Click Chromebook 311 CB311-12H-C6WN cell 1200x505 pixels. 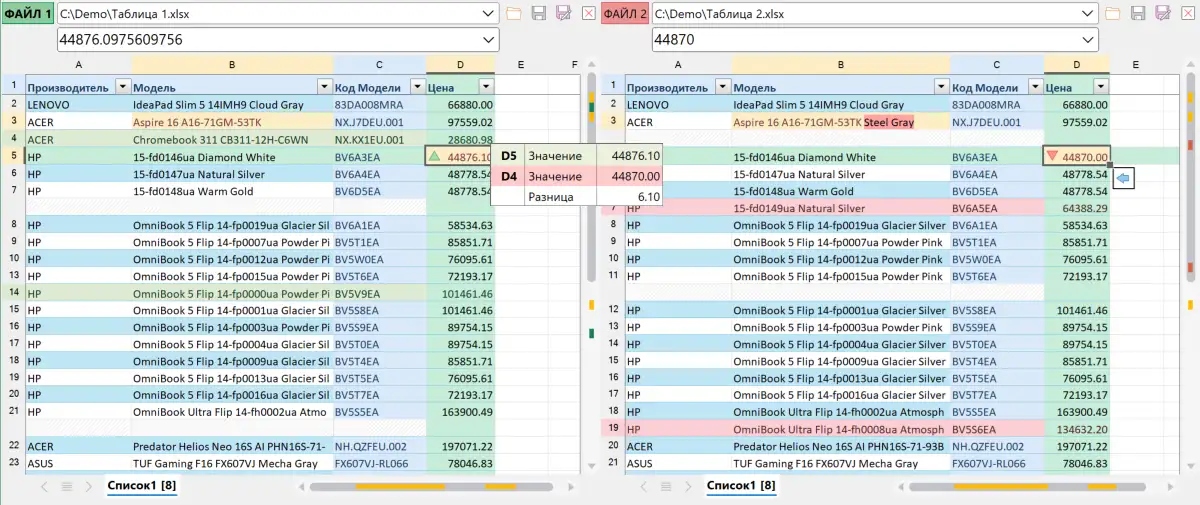pyautogui.click(x=231, y=139)
